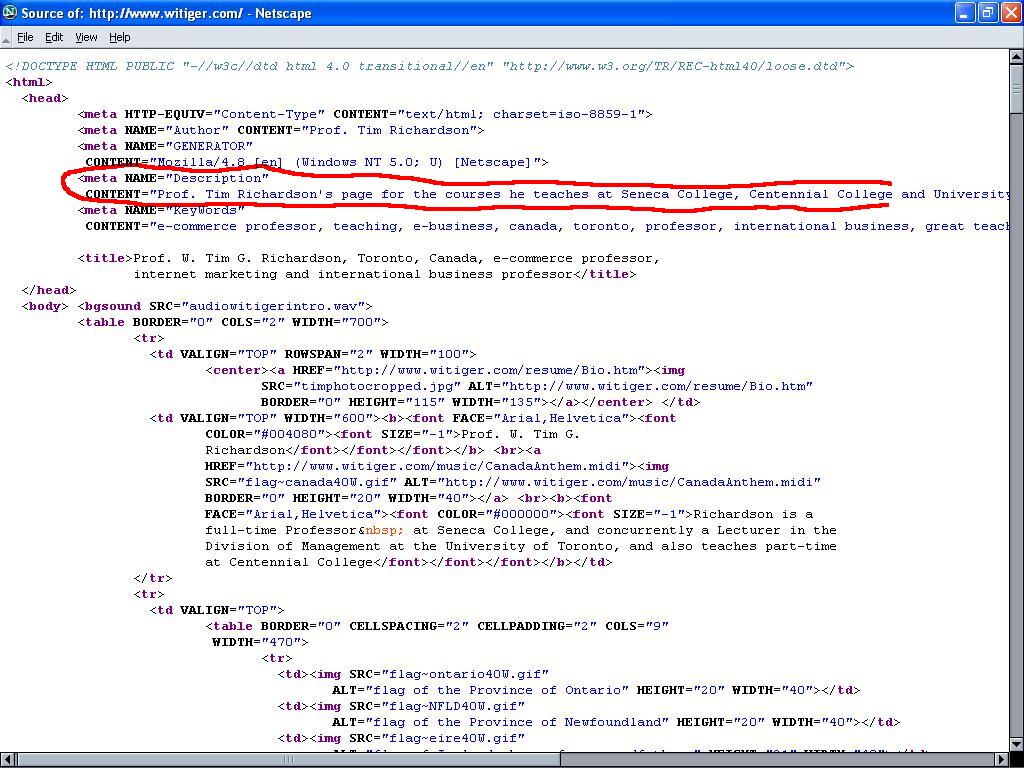Click horizontal scrollbar right arrow

click(1001, 760)
